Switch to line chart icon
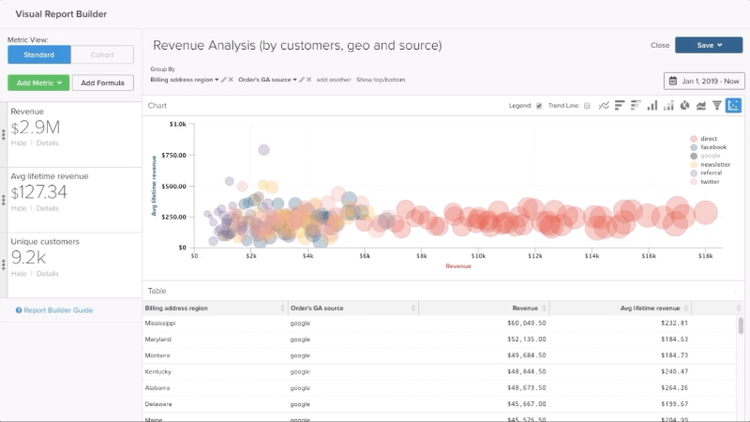The width and height of the screenshot is (750, 422). point(604,105)
